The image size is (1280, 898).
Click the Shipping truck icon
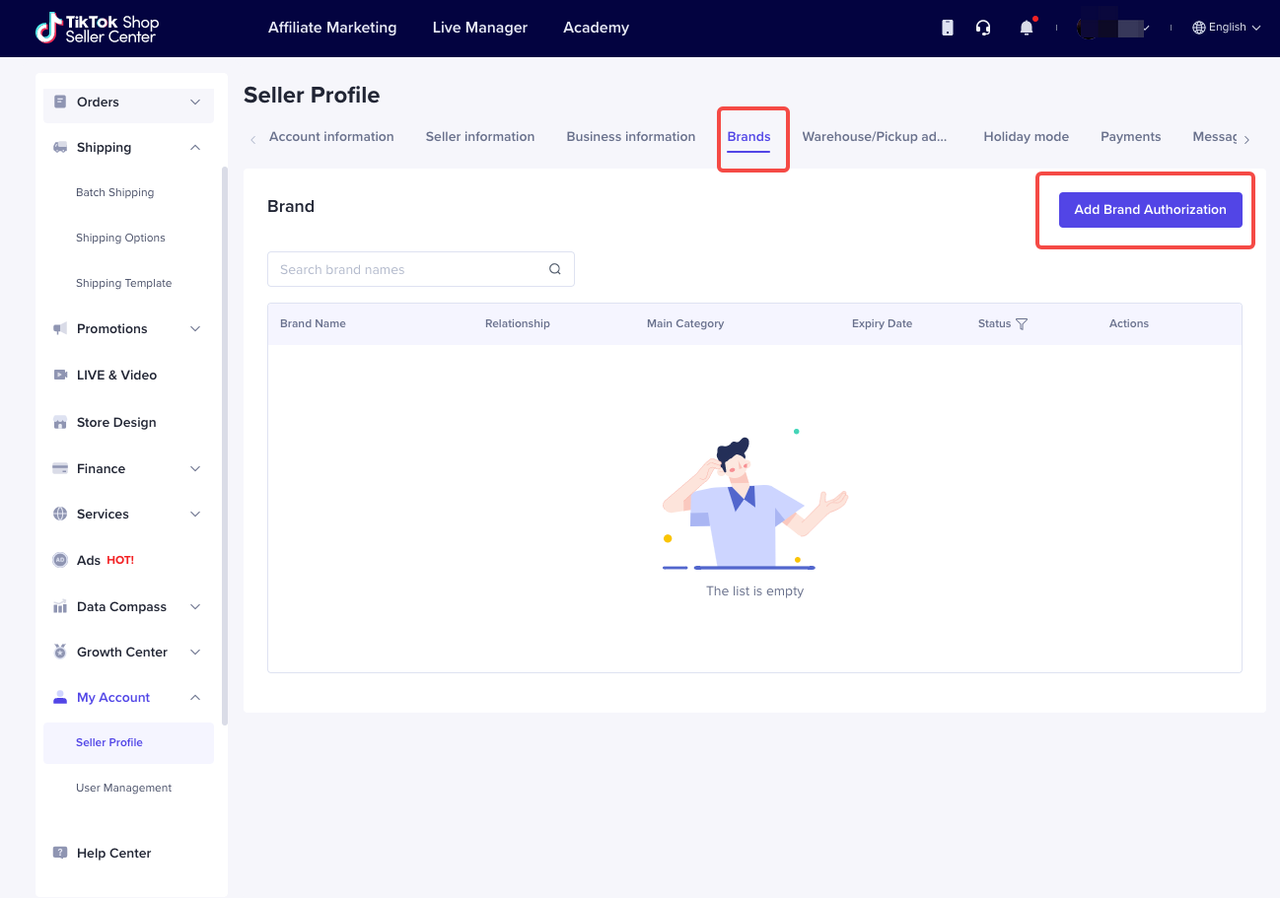click(x=60, y=148)
